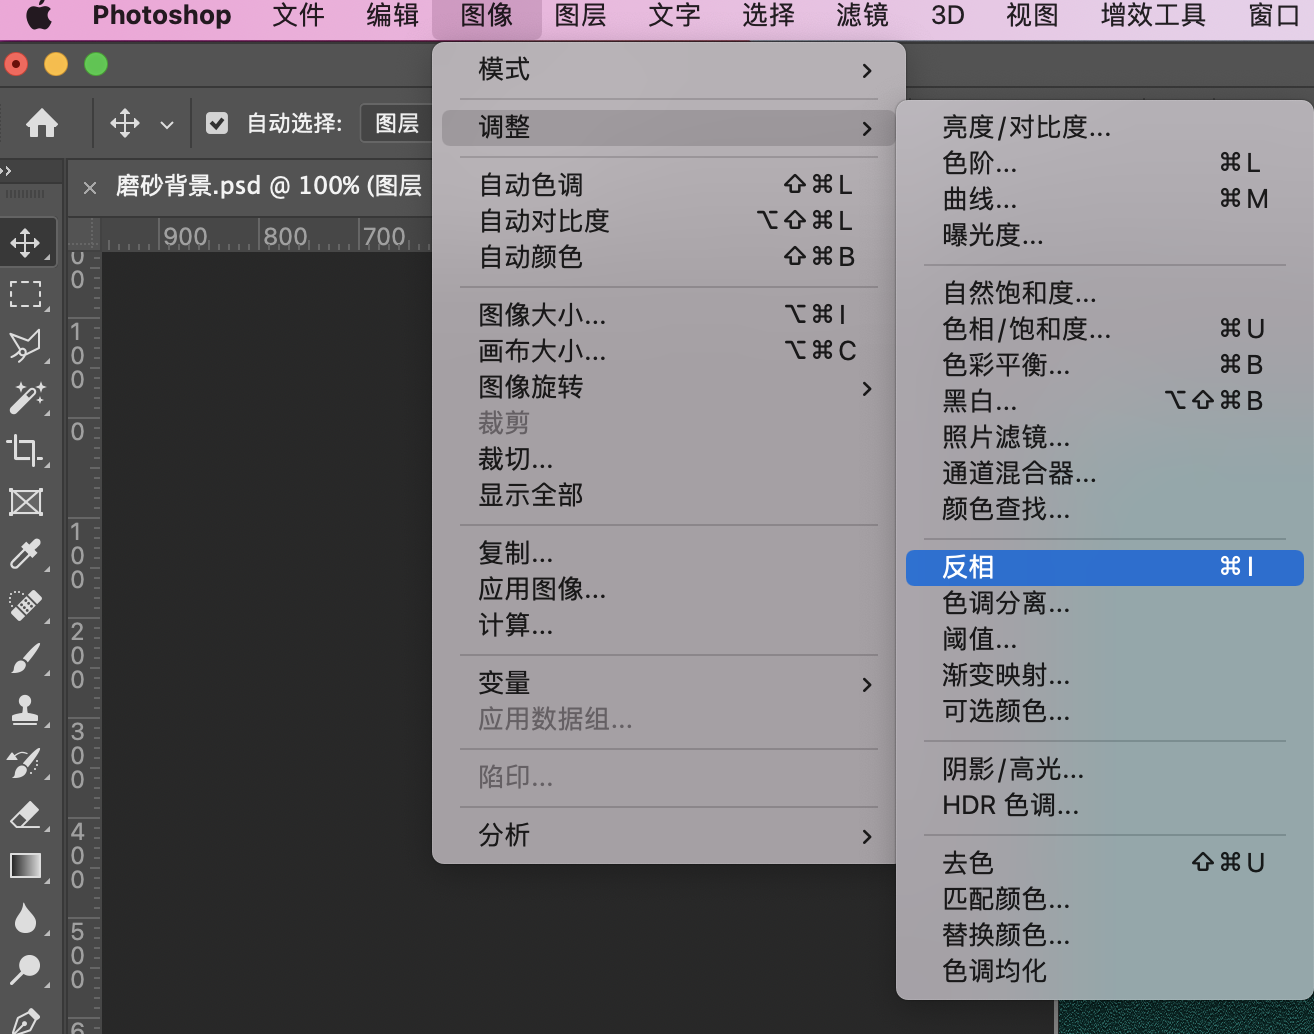Screen dimensions: 1314x1034
Task: Select 渐变映射... adjustment
Action: click(1105, 675)
